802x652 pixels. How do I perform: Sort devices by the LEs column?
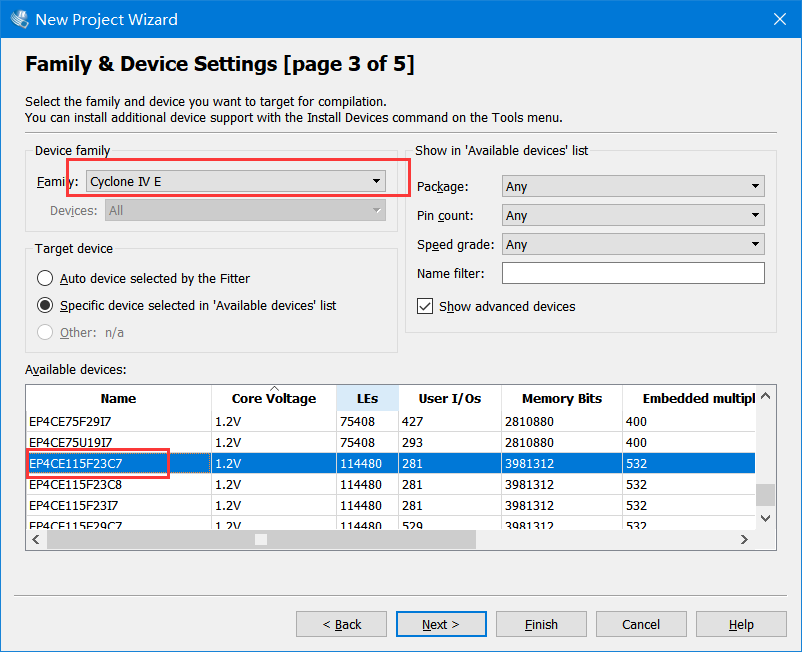[x=366, y=398]
